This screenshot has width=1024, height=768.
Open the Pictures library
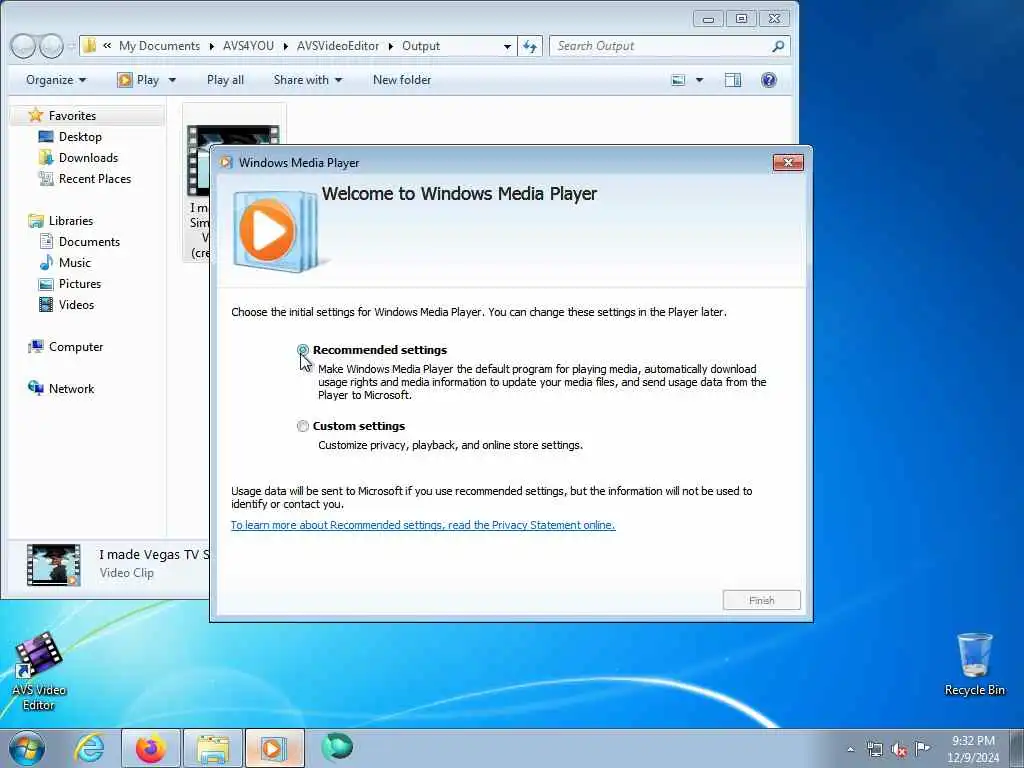80,283
